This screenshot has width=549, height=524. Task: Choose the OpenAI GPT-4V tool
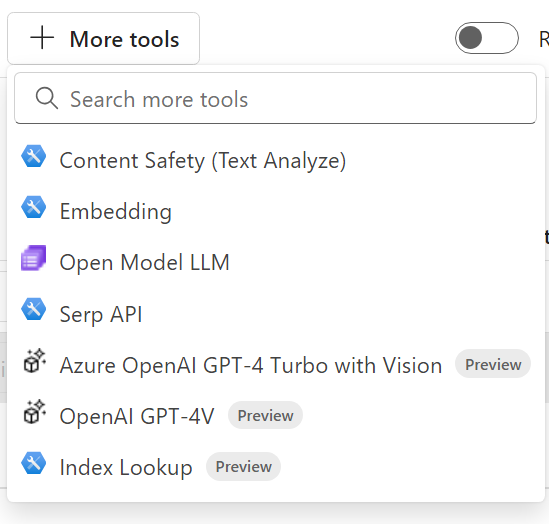(x=276, y=416)
